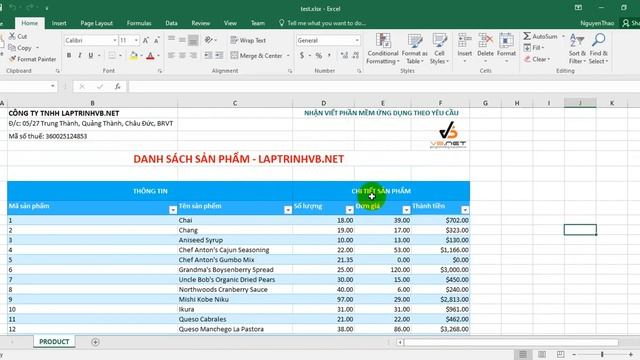Align text left in cell

click(x=171, y=55)
